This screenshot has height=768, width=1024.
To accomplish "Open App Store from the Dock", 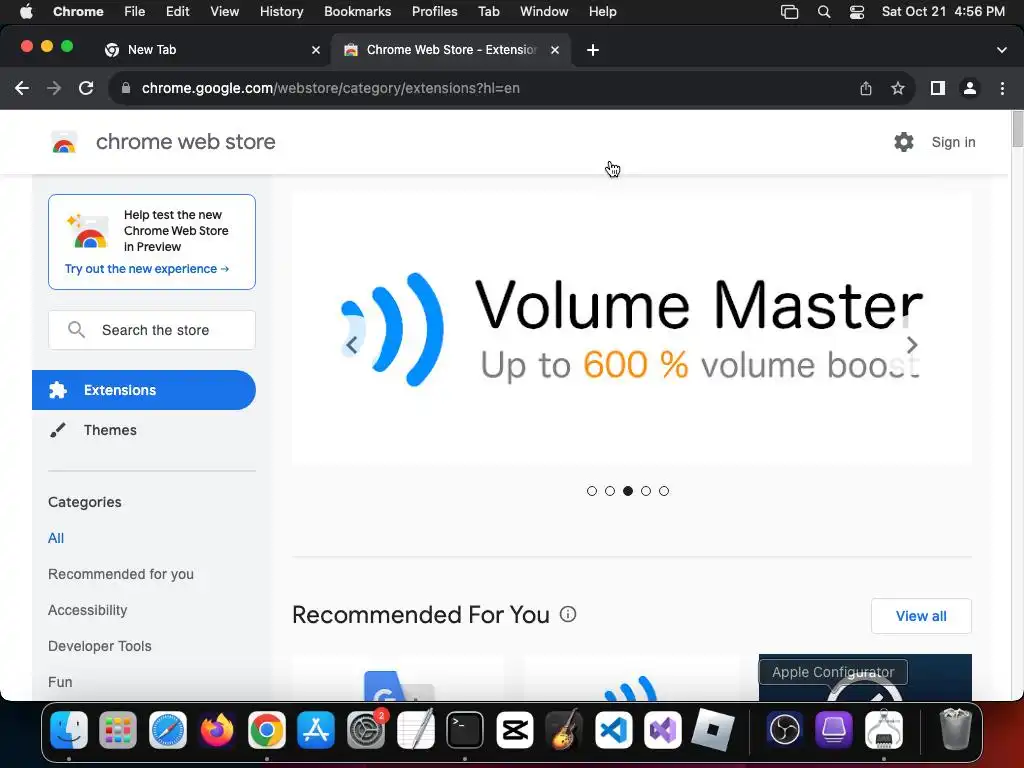I will [x=316, y=729].
